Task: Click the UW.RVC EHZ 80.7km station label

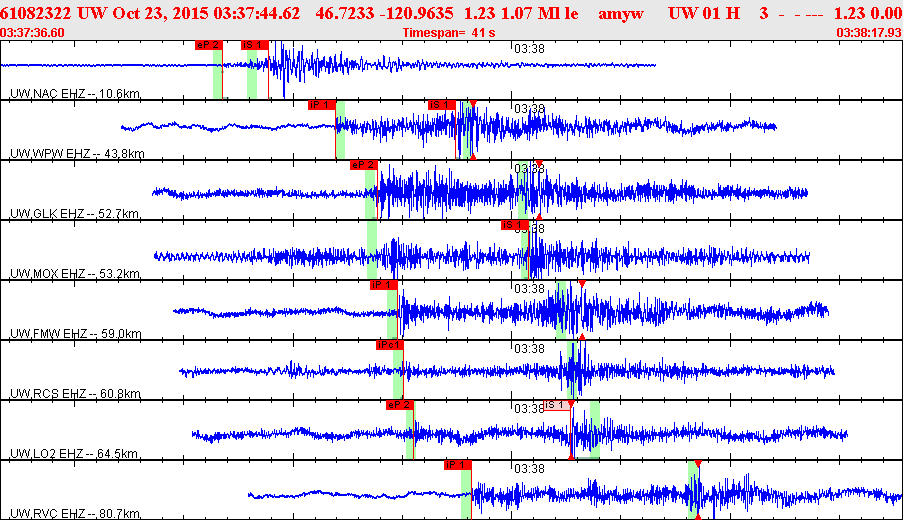Action: coord(75,513)
